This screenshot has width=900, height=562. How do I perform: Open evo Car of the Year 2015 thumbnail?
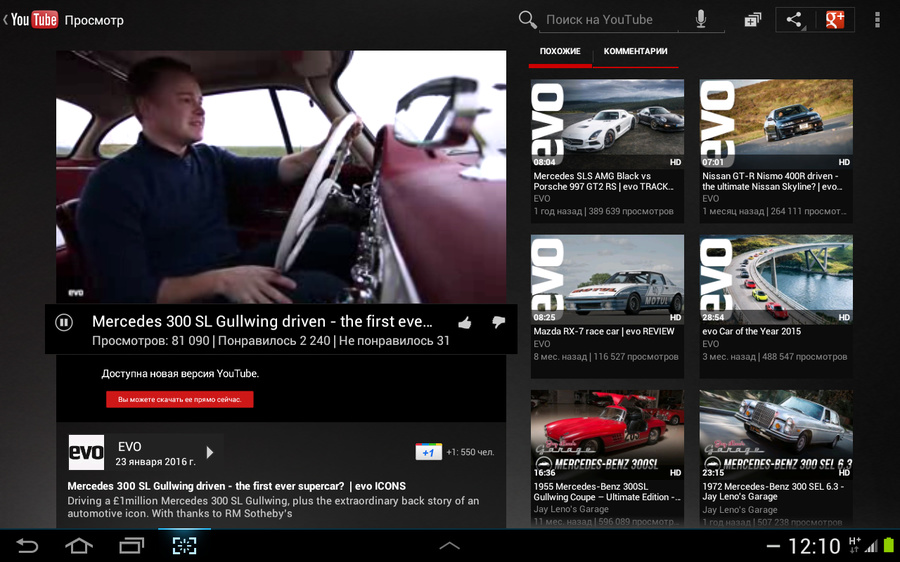click(x=776, y=278)
